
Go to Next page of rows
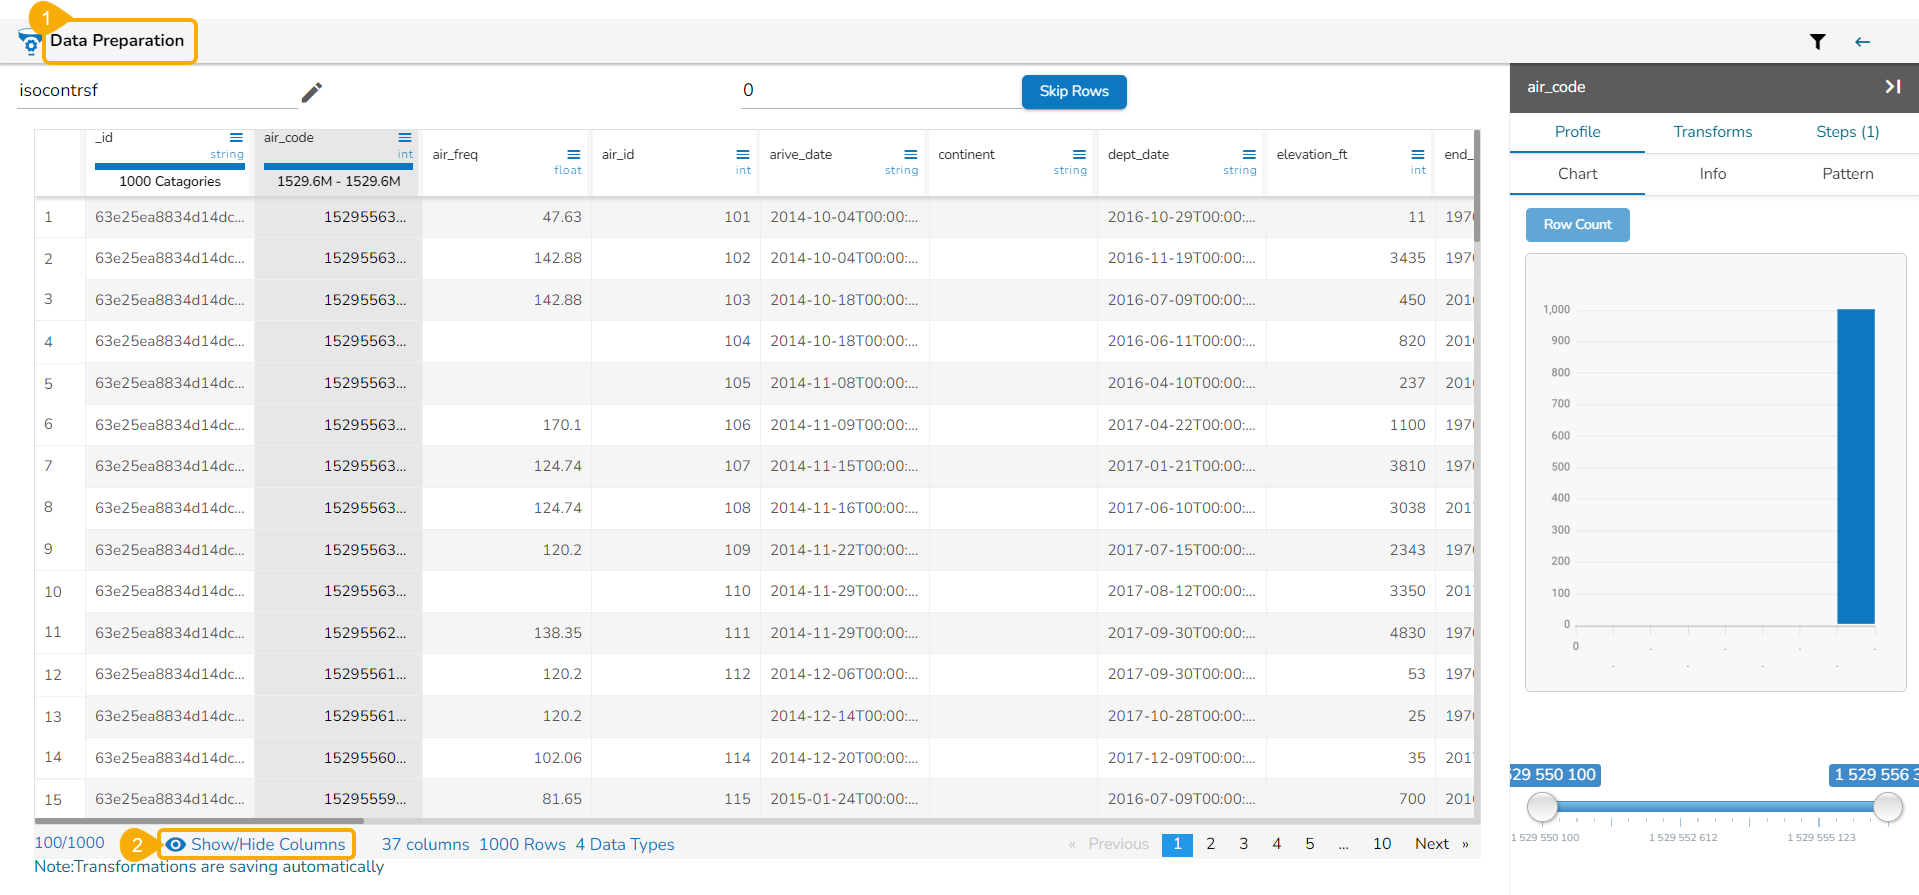(1431, 844)
